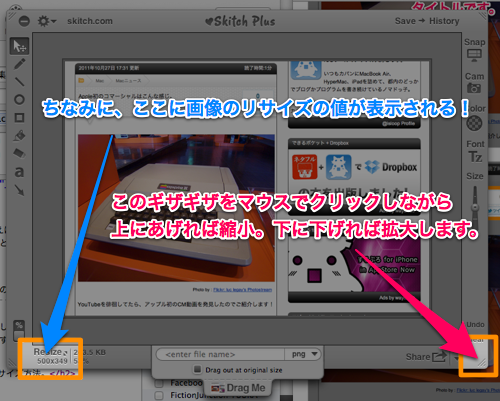Expand the gear settings menu
The image size is (500, 401).
click(46, 21)
